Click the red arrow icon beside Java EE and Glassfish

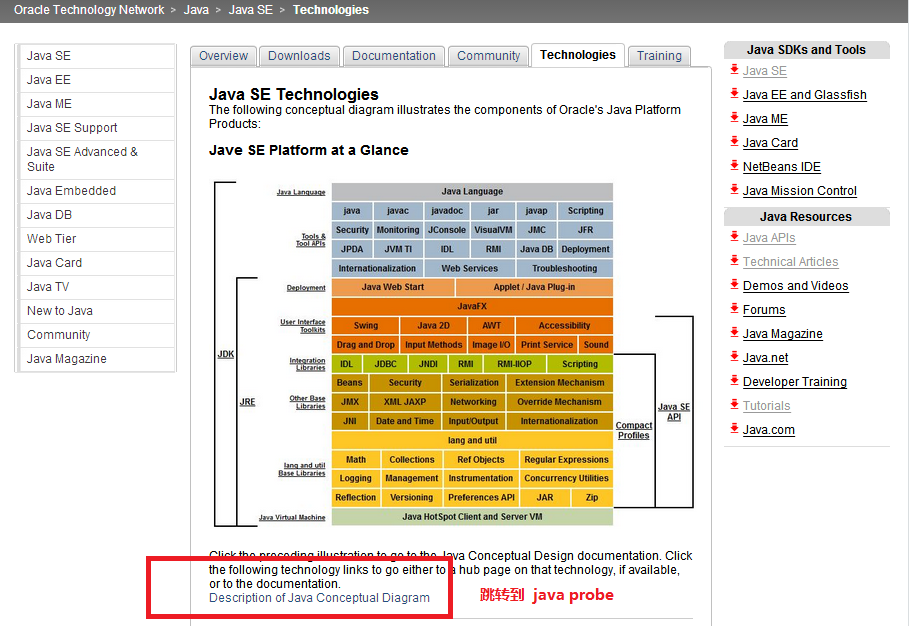click(734, 93)
